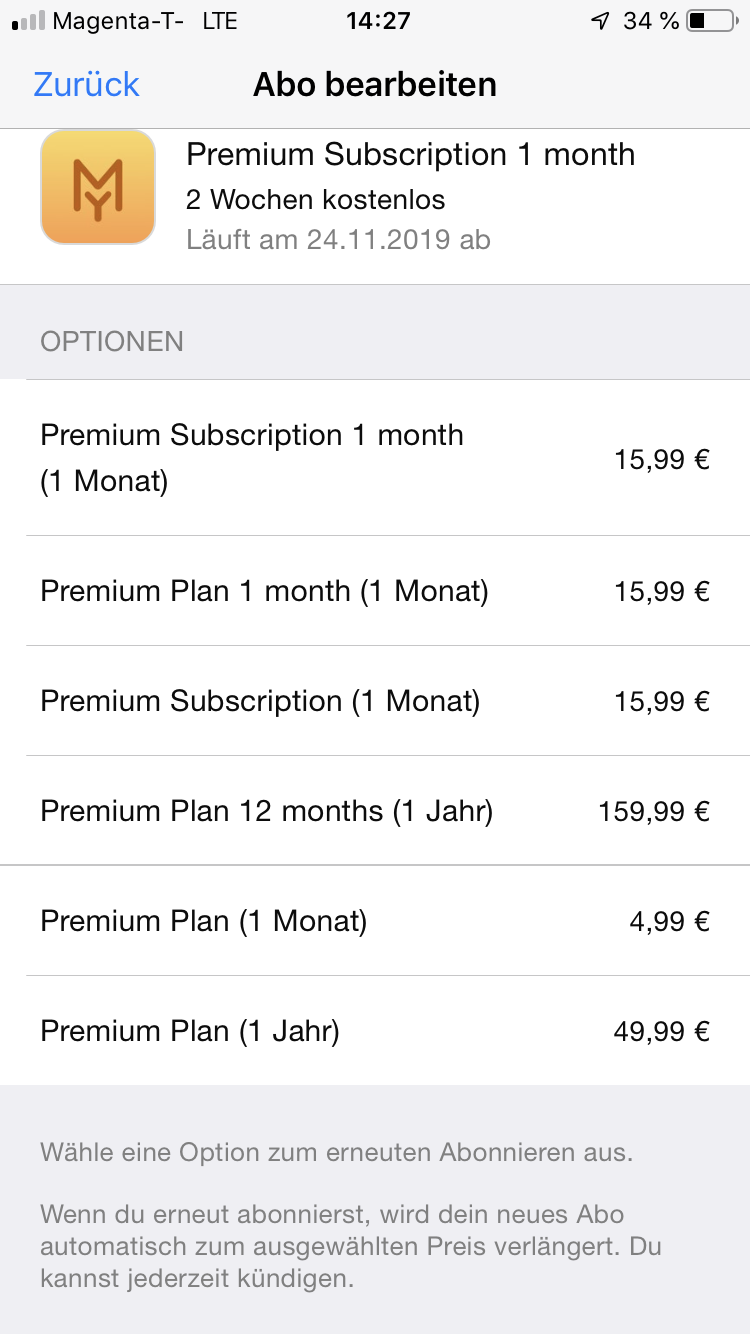Tap the Premium Subscription 1 month header title
Image resolution: width=750 pixels, height=1334 pixels.
pos(410,155)
